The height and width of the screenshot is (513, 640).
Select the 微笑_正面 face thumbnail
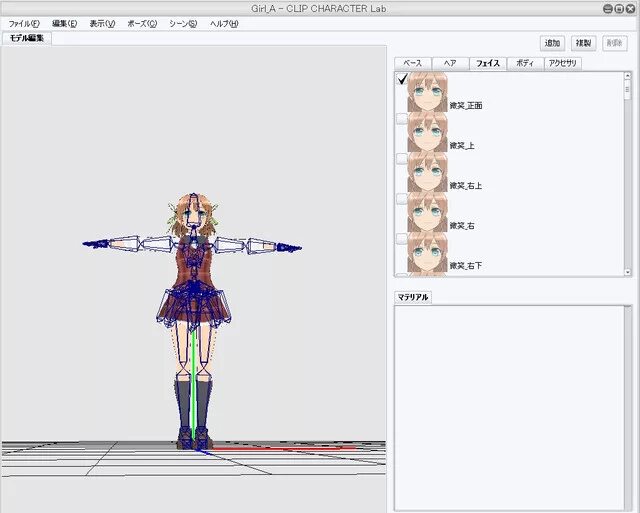427,92
